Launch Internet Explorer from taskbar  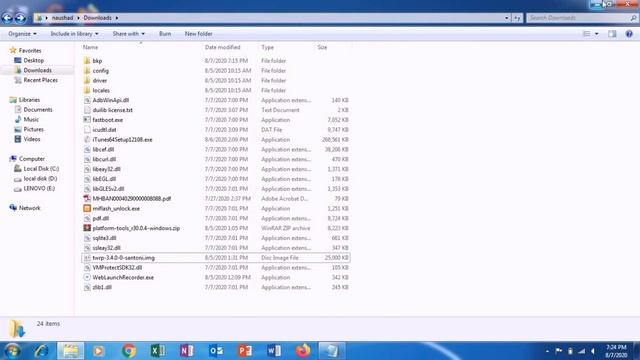pyautogui.click(x=41, y=351)
